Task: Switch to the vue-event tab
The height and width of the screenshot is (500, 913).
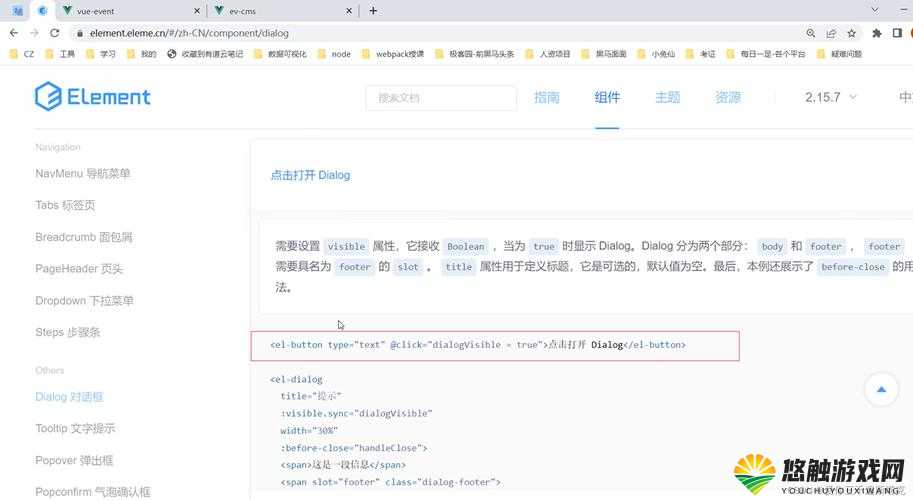Action: pyautogui.click(x=131, y=11)
